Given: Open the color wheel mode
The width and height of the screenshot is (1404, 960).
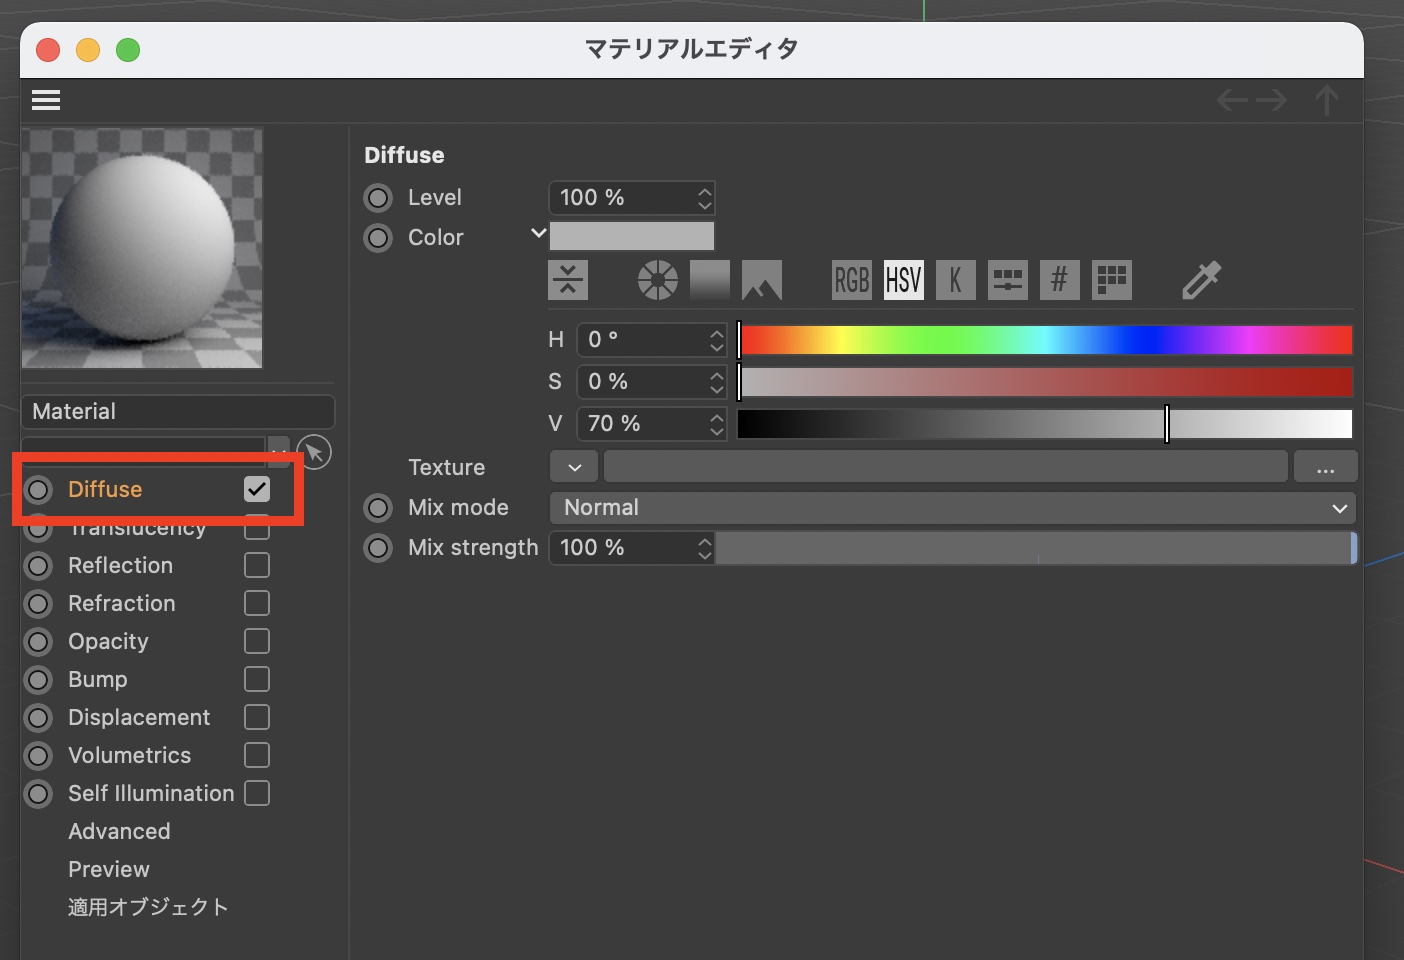Looking at the screenshot, I should (x=657, y=281).
